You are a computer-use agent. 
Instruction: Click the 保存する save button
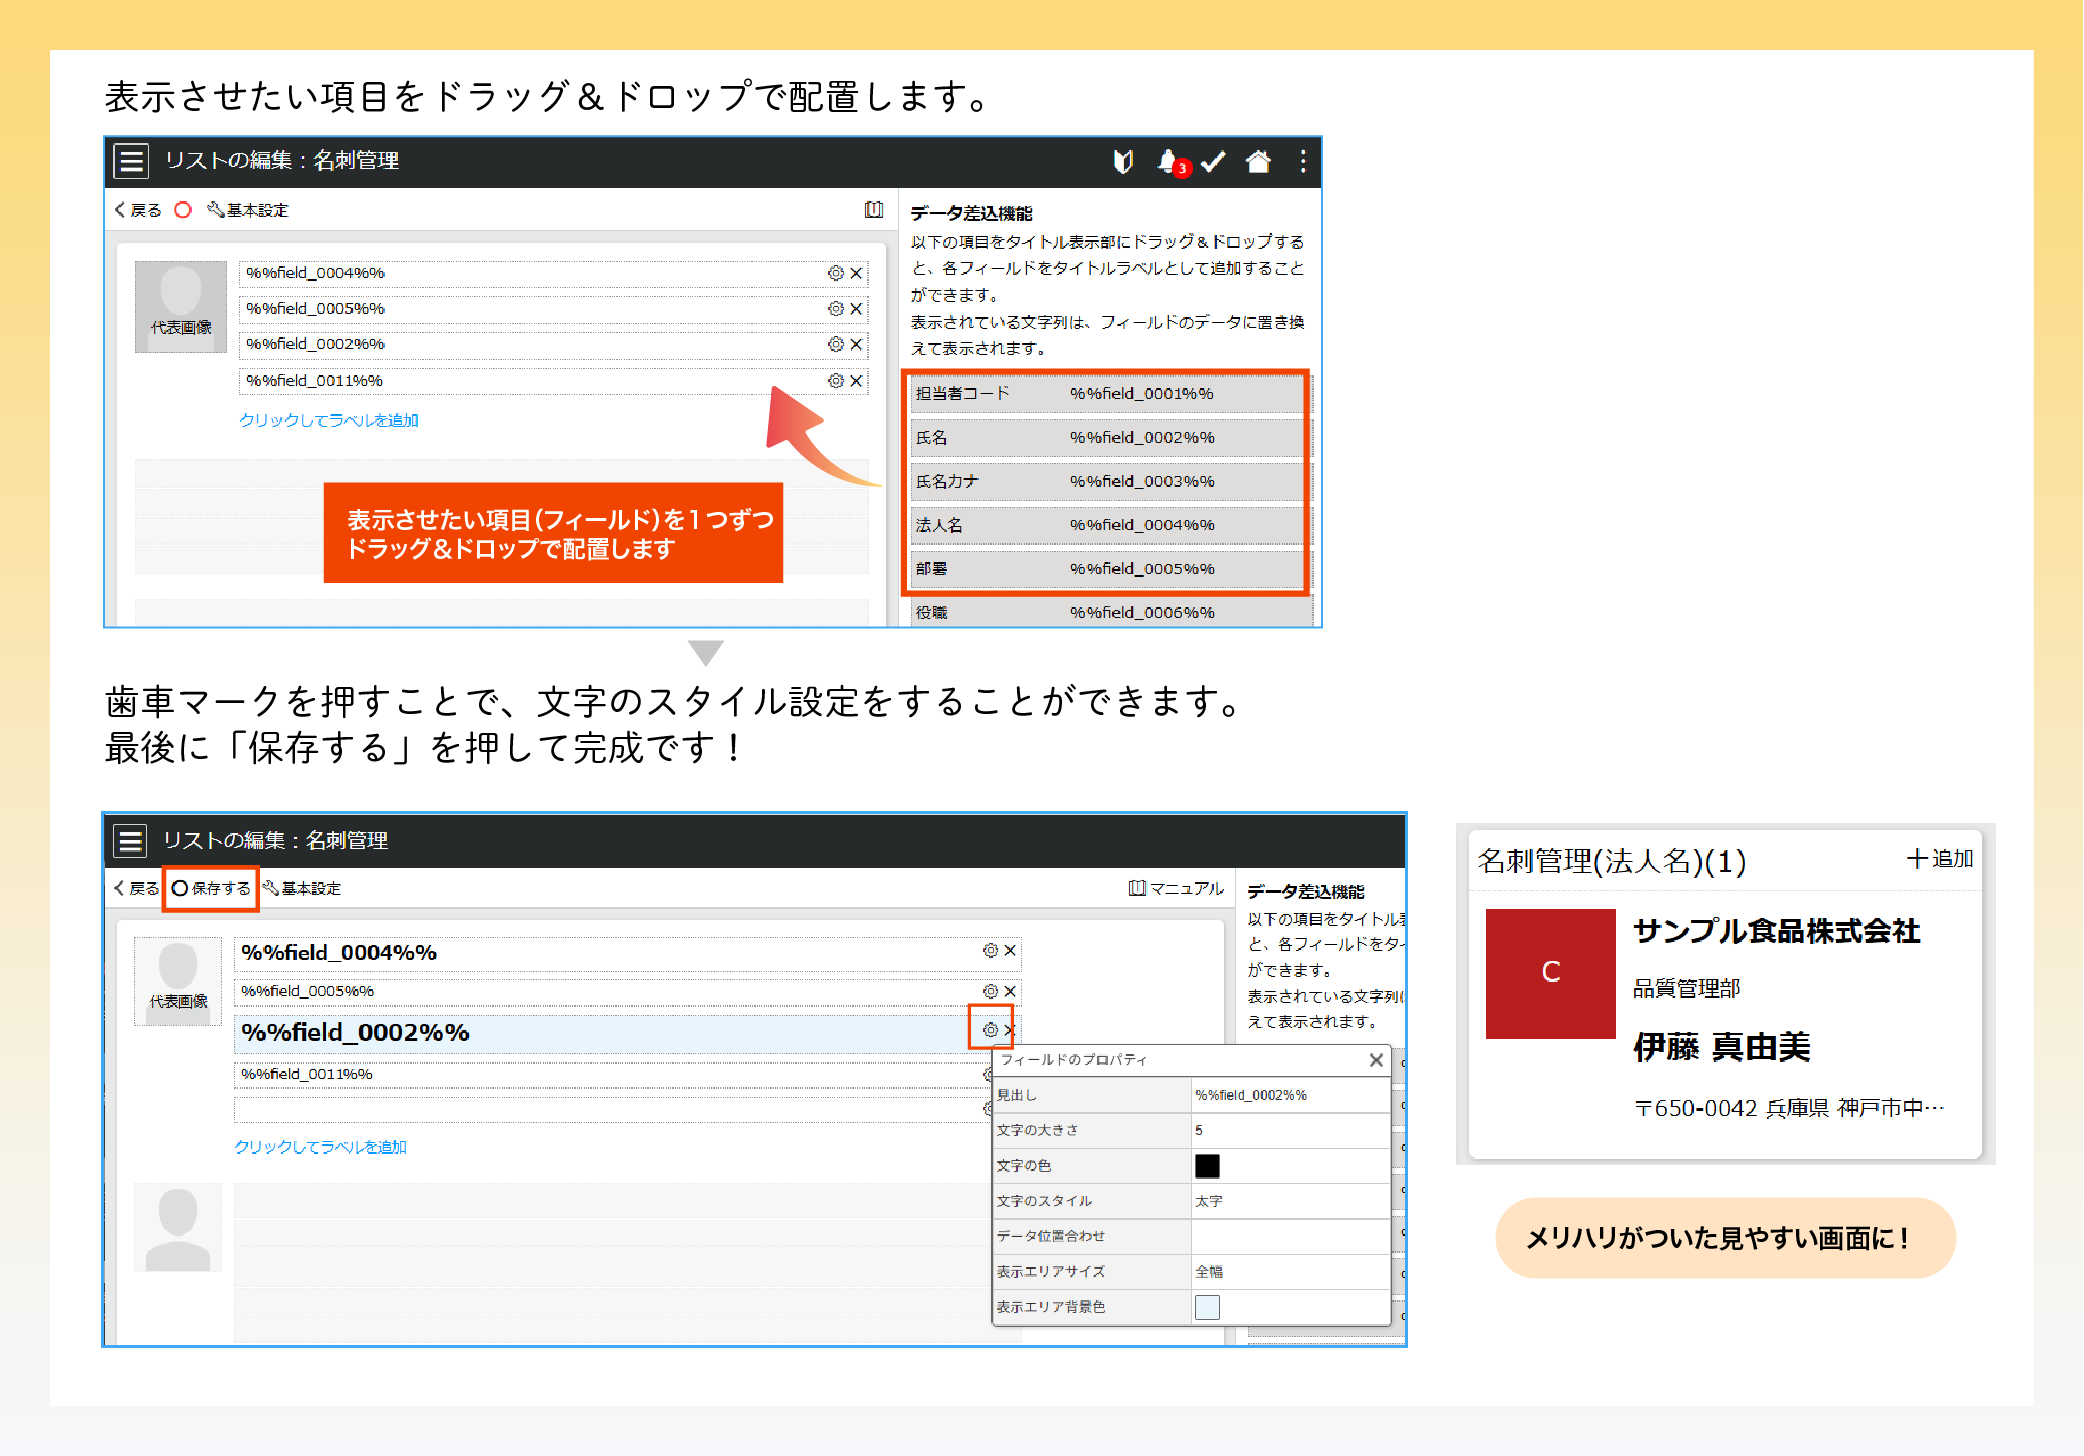[x=211, y=888]
